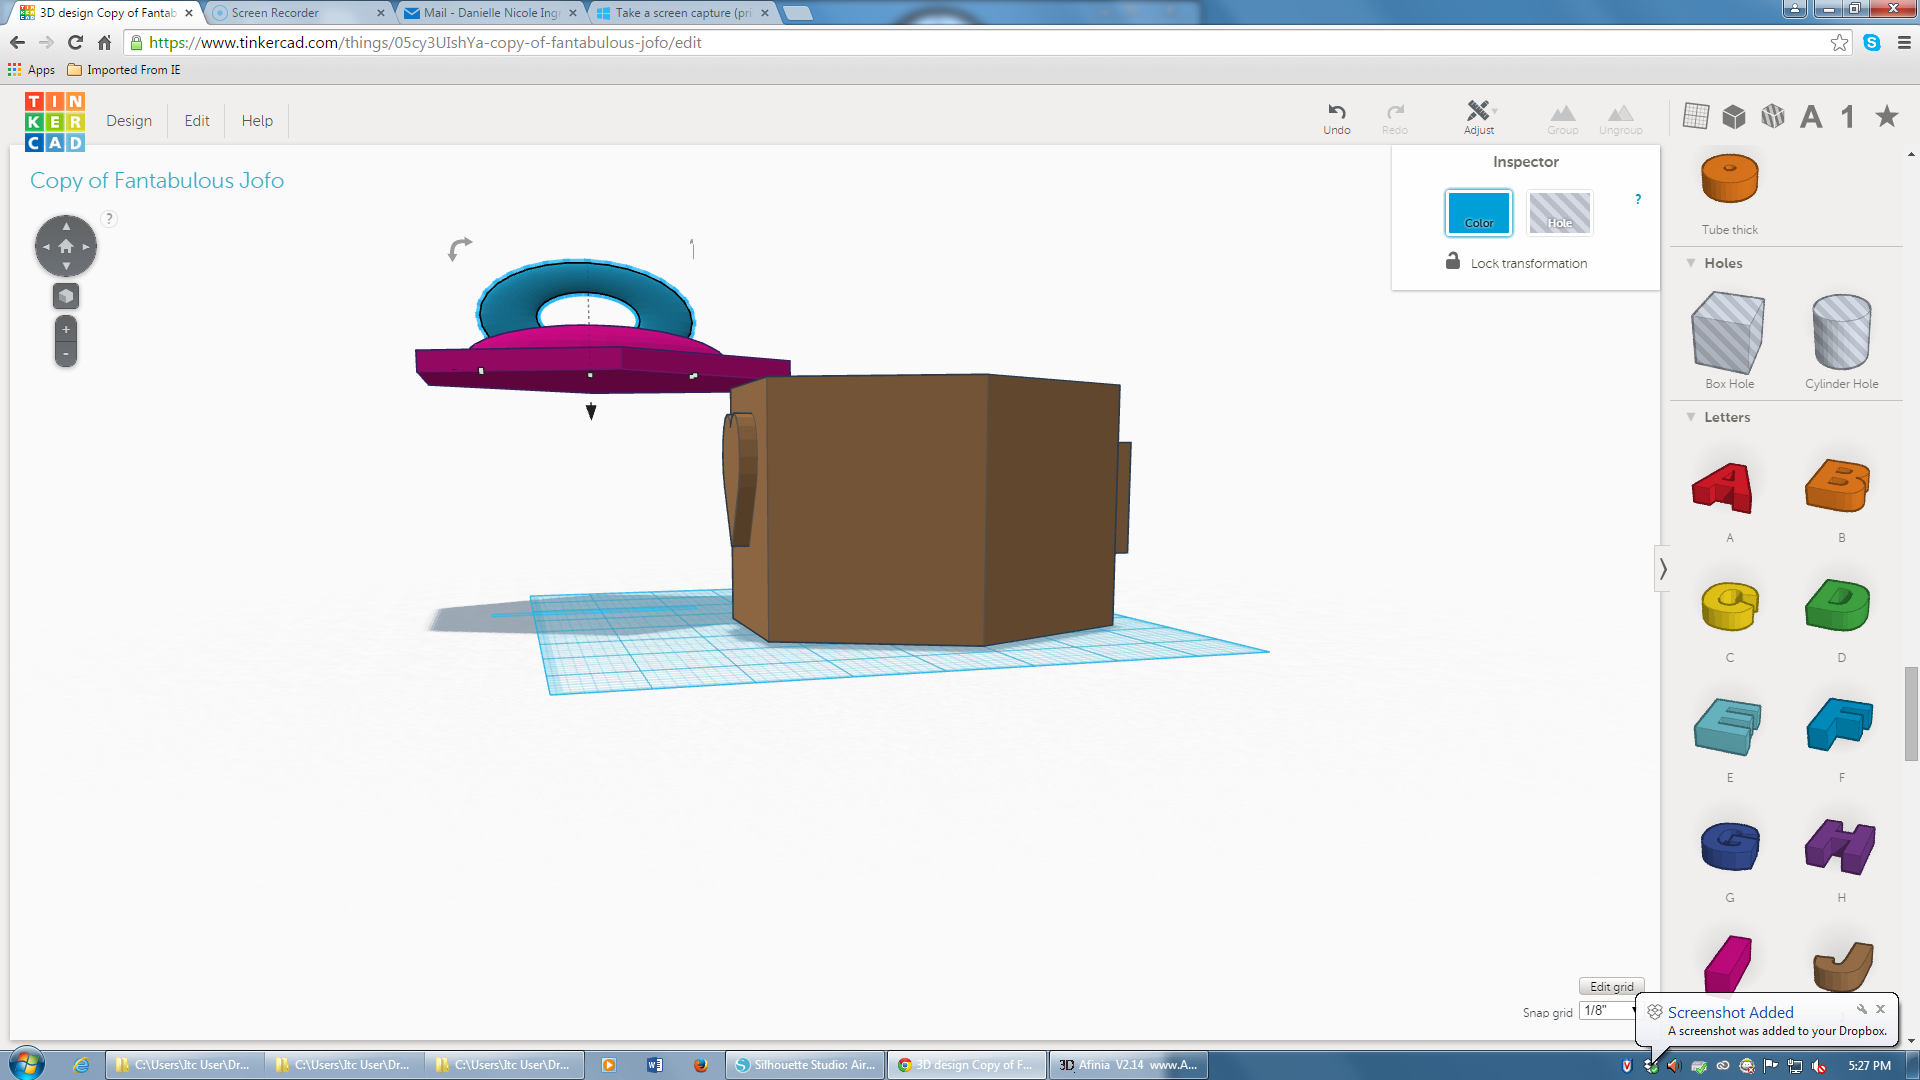Toggle Lock transformation in Inspector
Screen dimensions: 1920x1080
[1516, 262]
